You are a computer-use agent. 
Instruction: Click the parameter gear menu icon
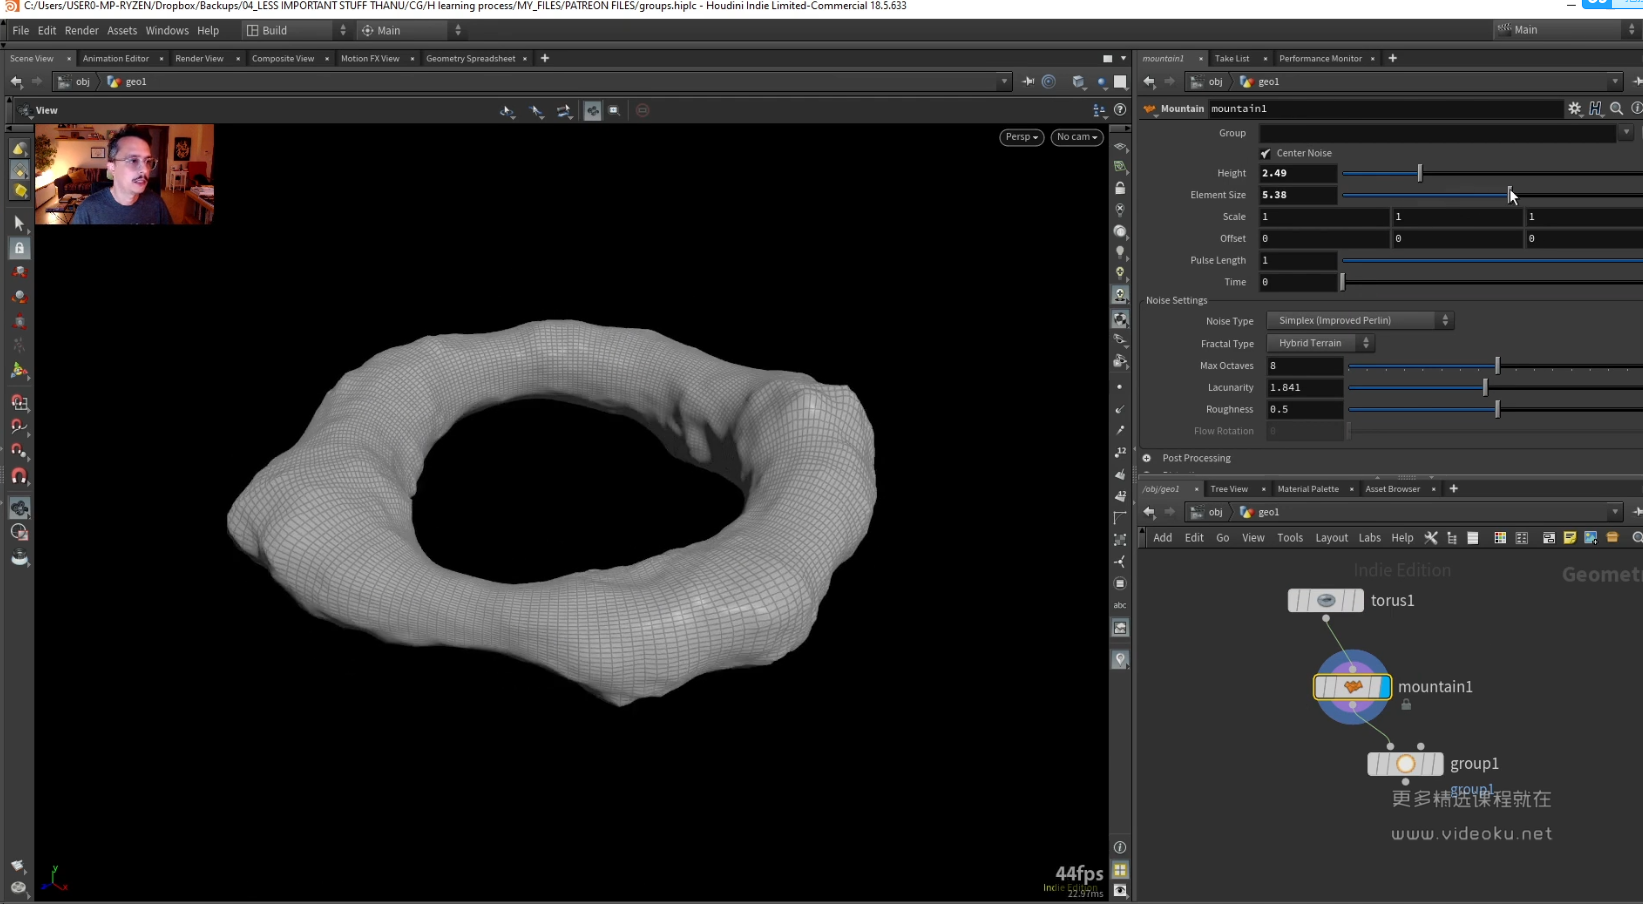(1574, 109)
